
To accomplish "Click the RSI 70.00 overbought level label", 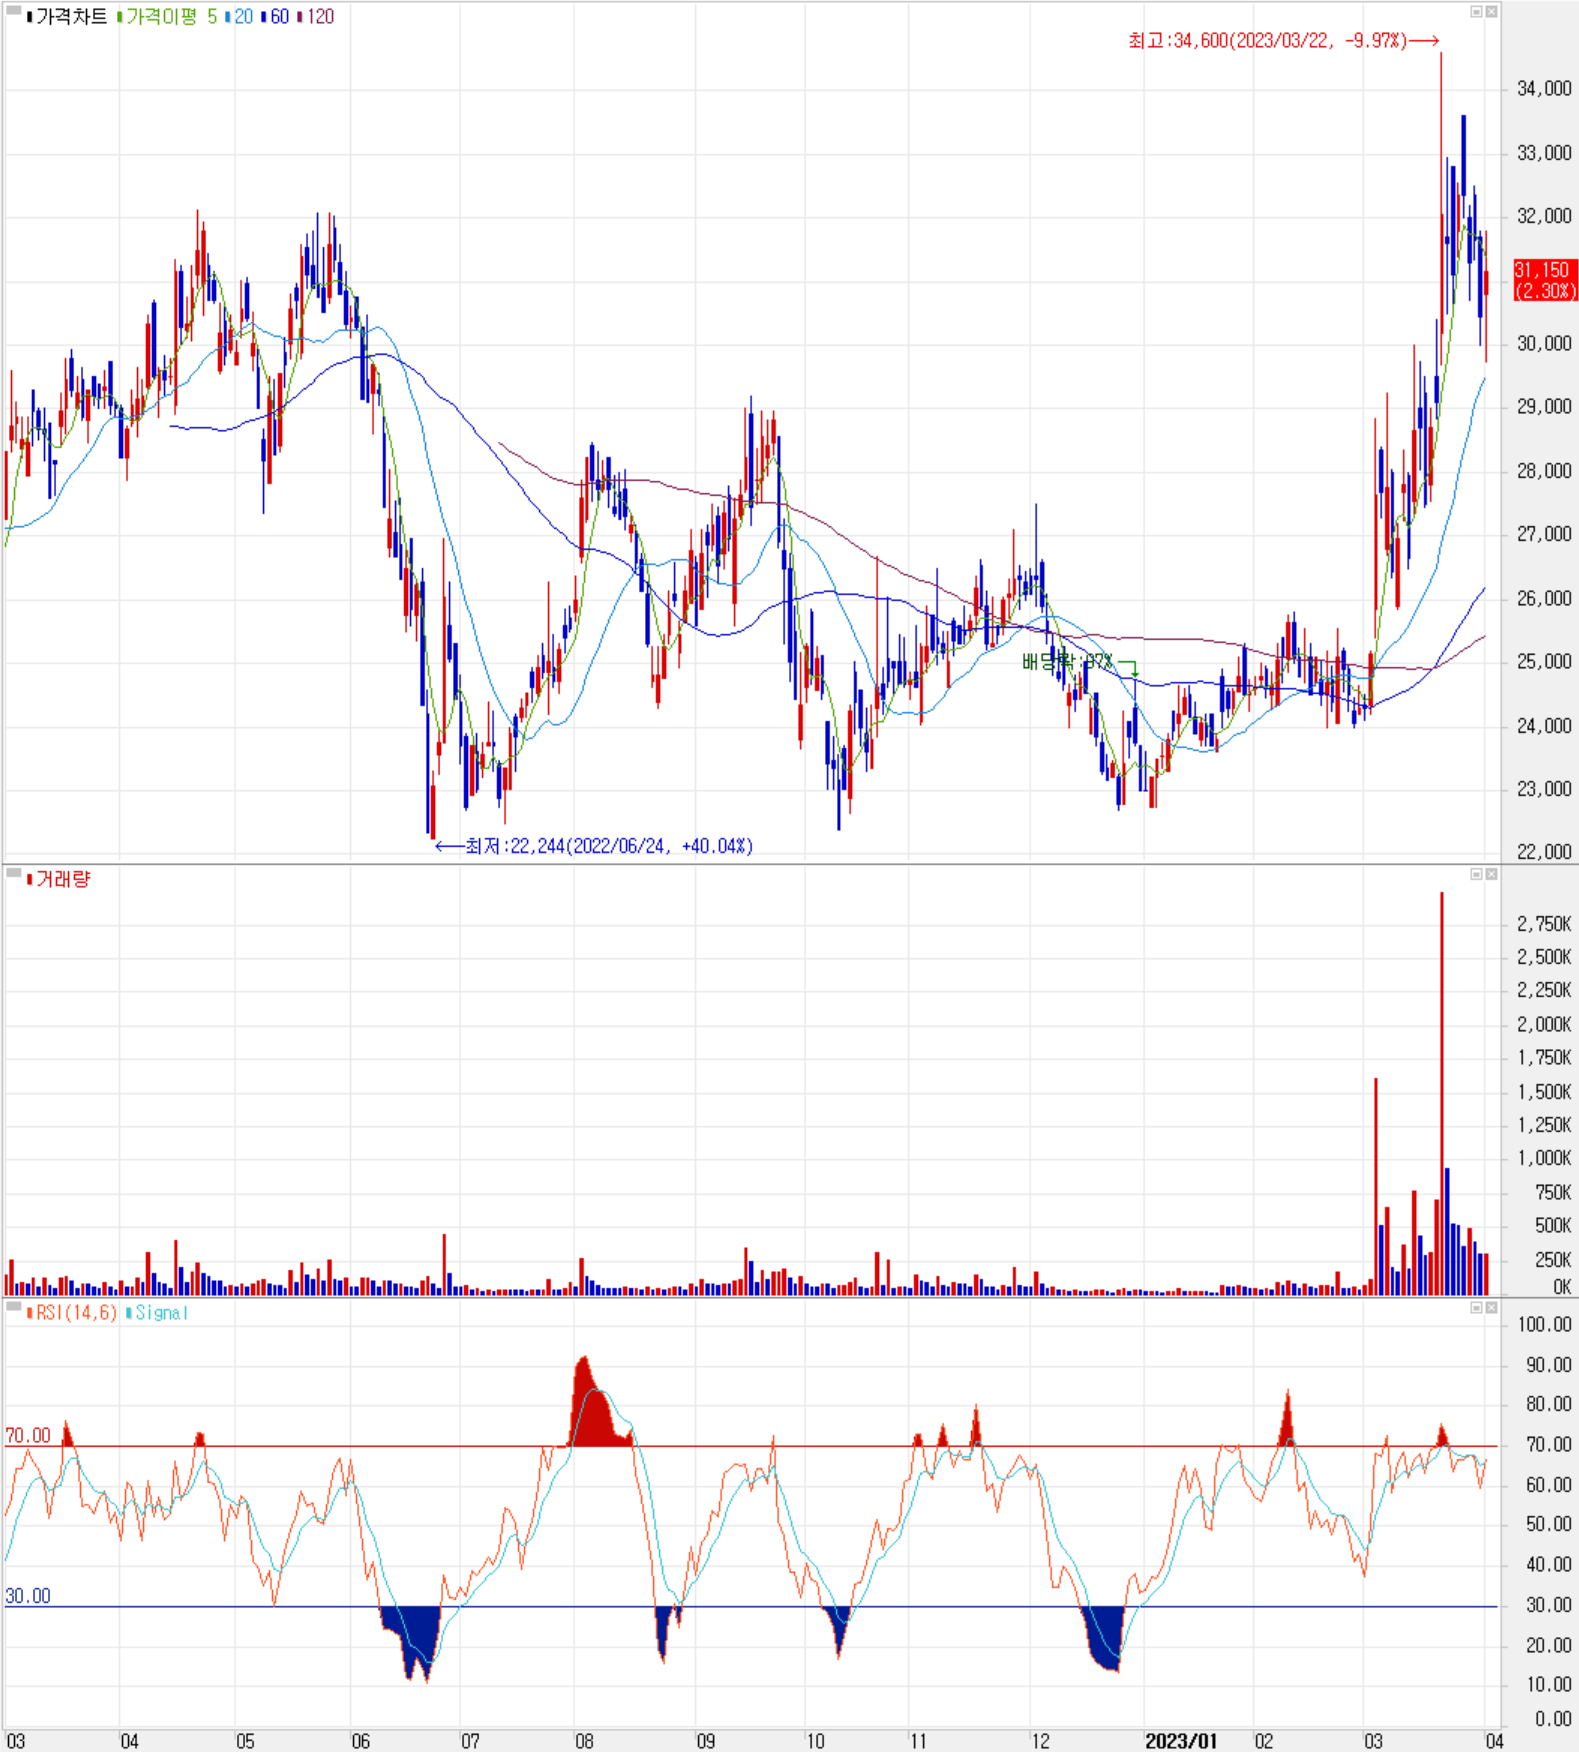I will (28, 1436).
